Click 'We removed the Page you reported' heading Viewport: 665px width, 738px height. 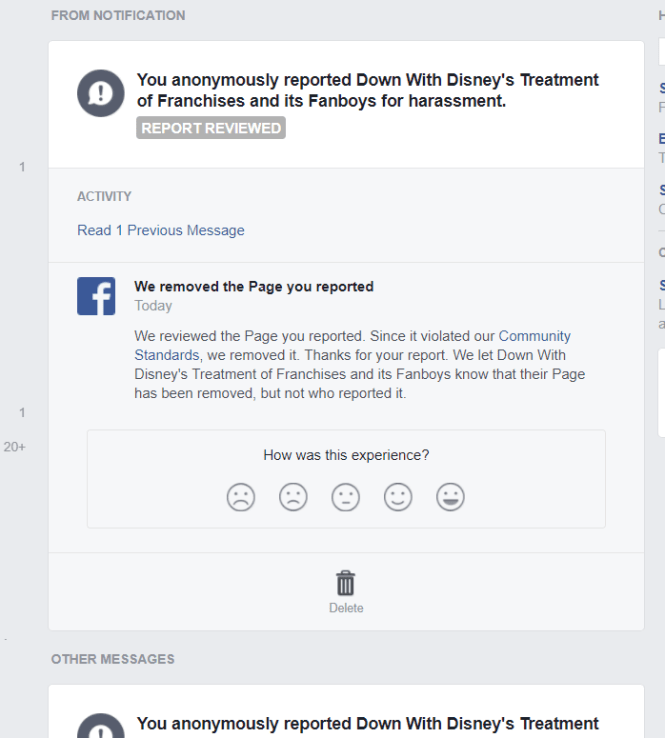click(254, 287)
